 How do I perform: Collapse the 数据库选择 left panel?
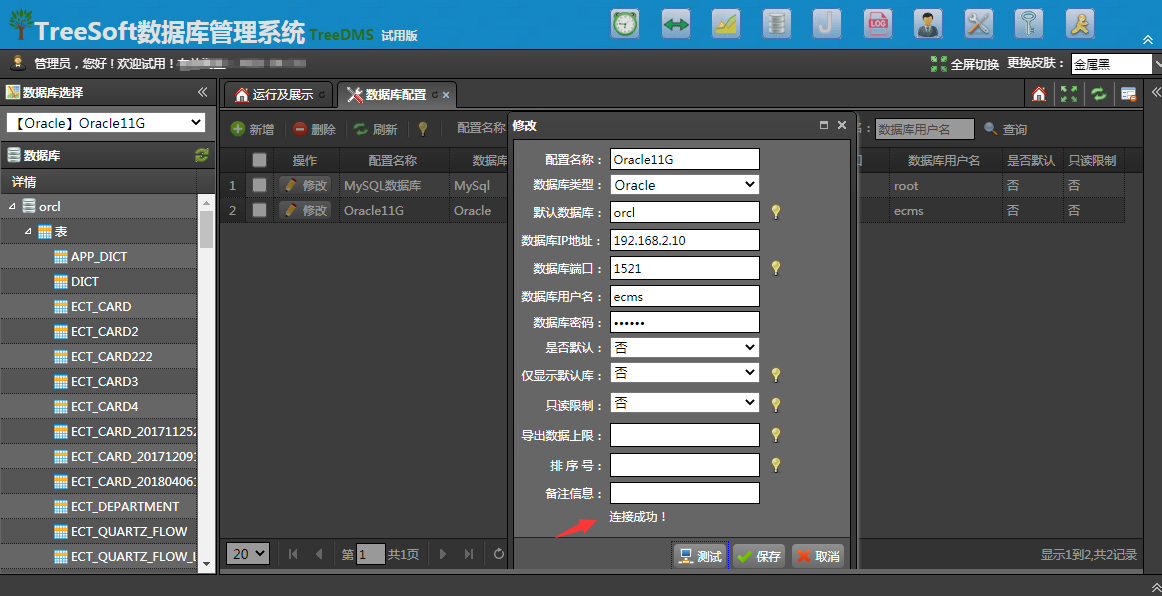[202, 92]
